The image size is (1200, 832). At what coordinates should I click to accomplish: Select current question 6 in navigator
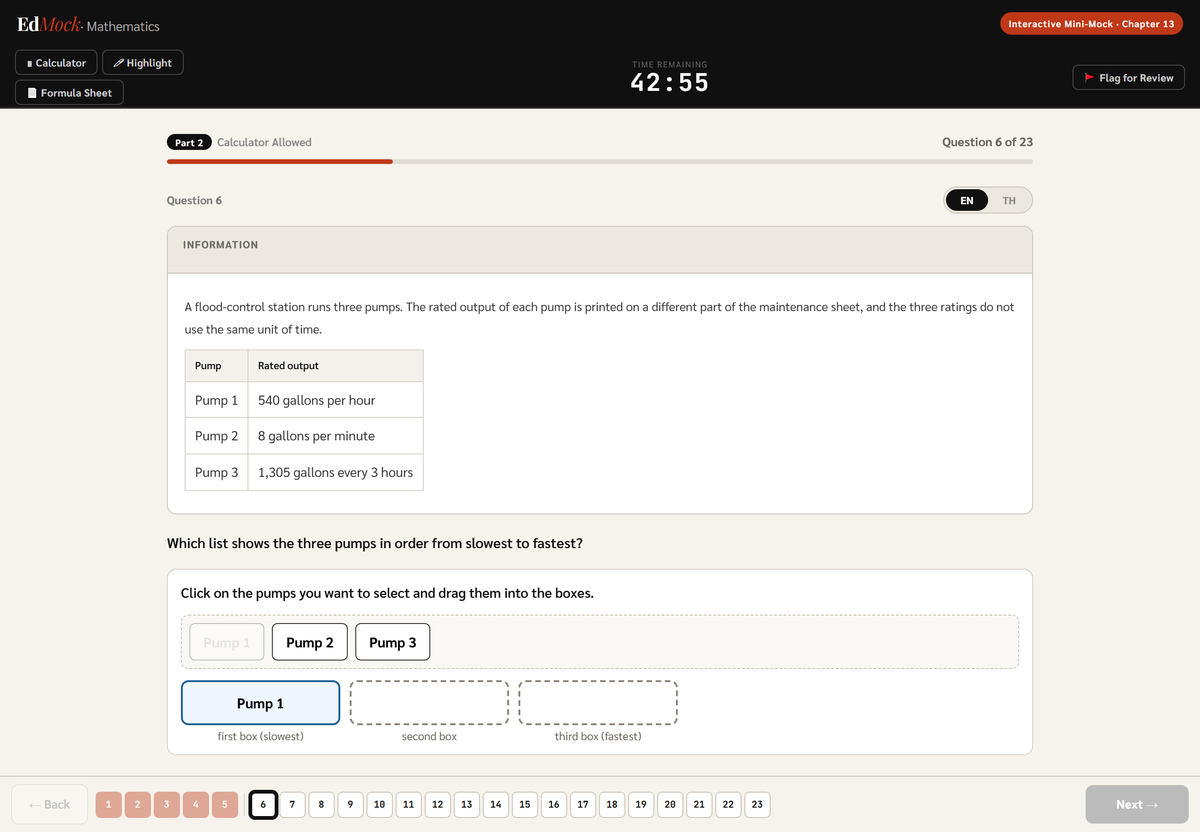[262, 804]
